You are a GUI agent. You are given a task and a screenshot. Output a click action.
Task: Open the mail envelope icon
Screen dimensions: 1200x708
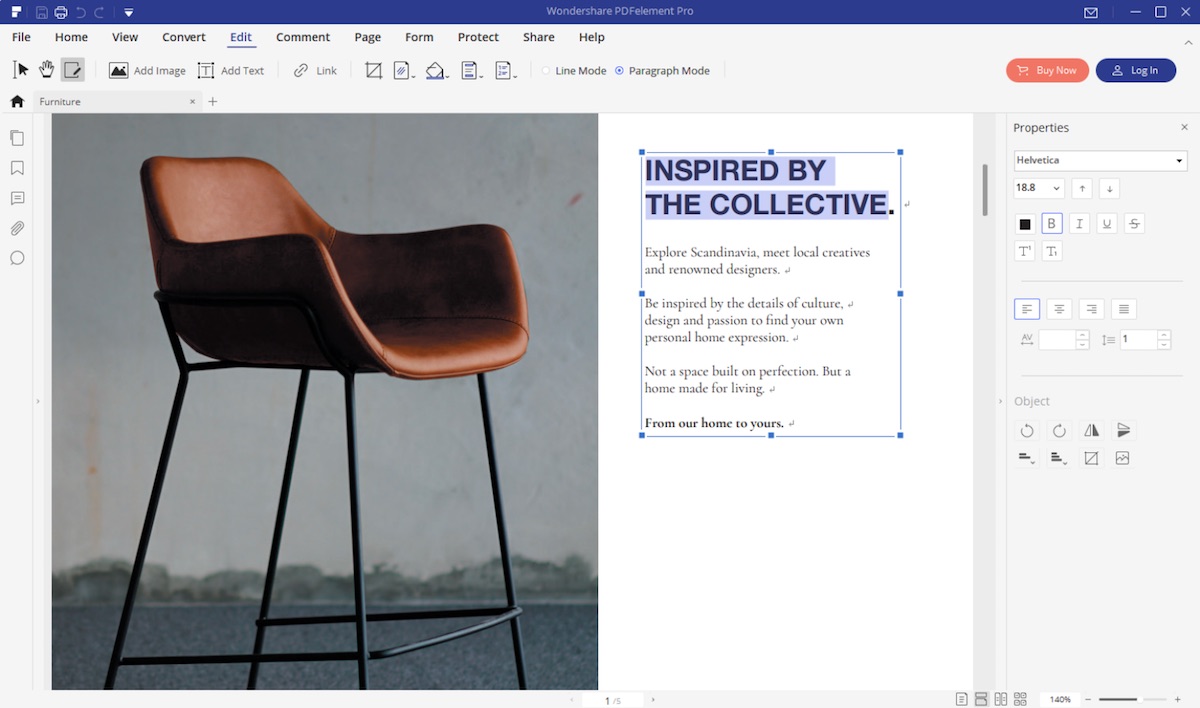1091,12
